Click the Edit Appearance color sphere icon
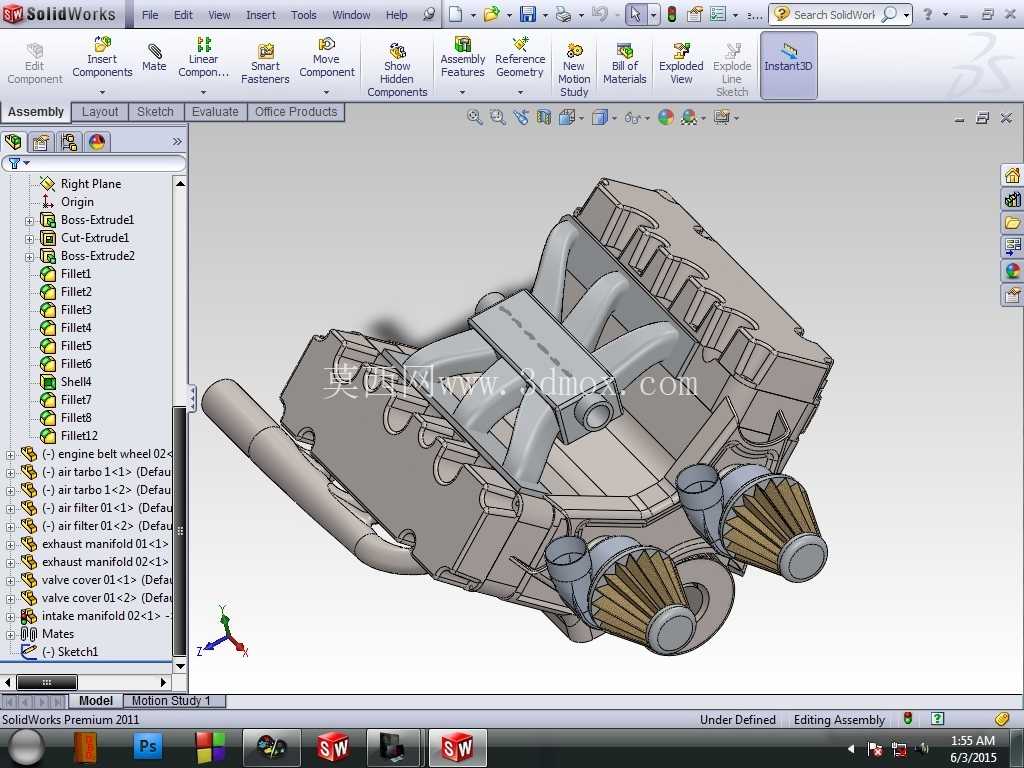Viewport: 1024px width, 768px height. (665, 118)
